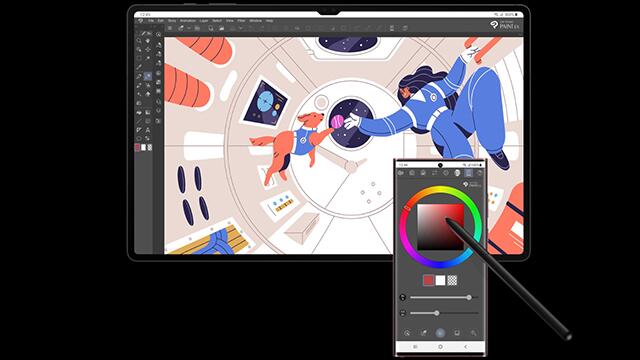Click the Clip Studio logo icon beside File
640x360 pixels.
[x=140, y=20]
